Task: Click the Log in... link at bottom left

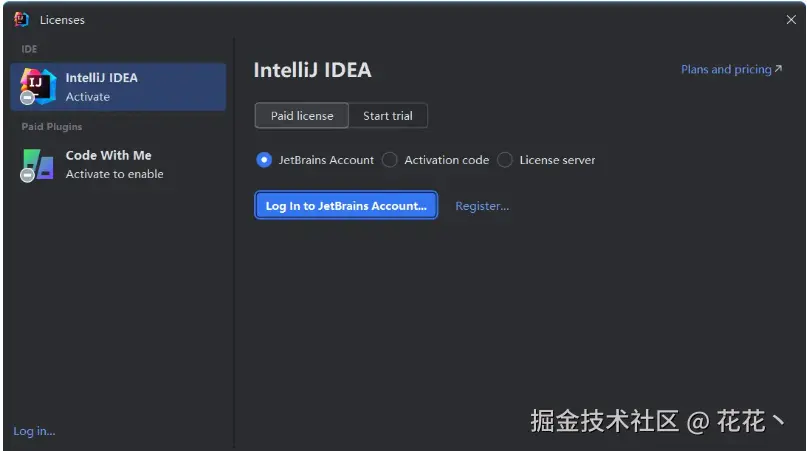Action: tap(34, 431)
